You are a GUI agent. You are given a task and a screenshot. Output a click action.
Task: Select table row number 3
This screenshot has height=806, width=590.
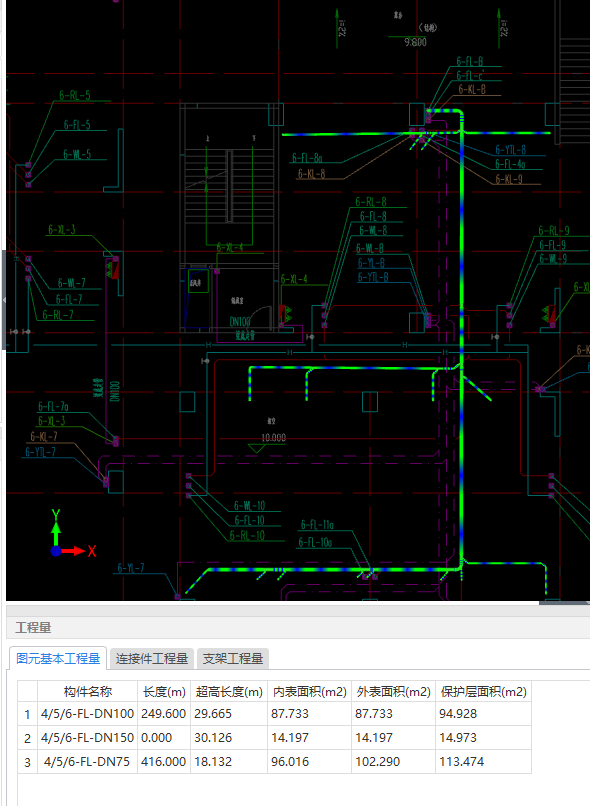(x=27, y=762)
